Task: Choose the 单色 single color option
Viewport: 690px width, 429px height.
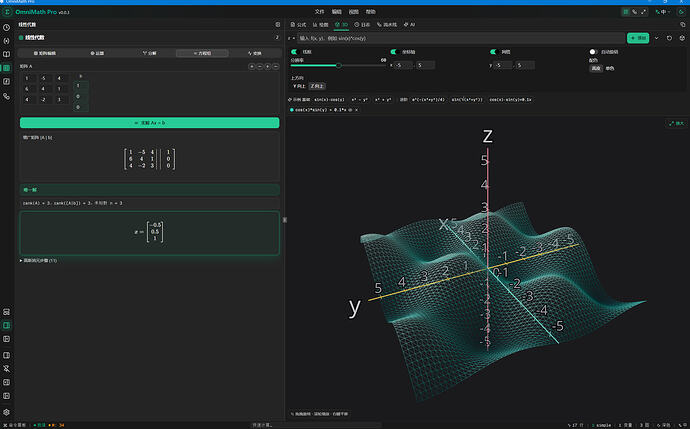Action: [609, 69]
